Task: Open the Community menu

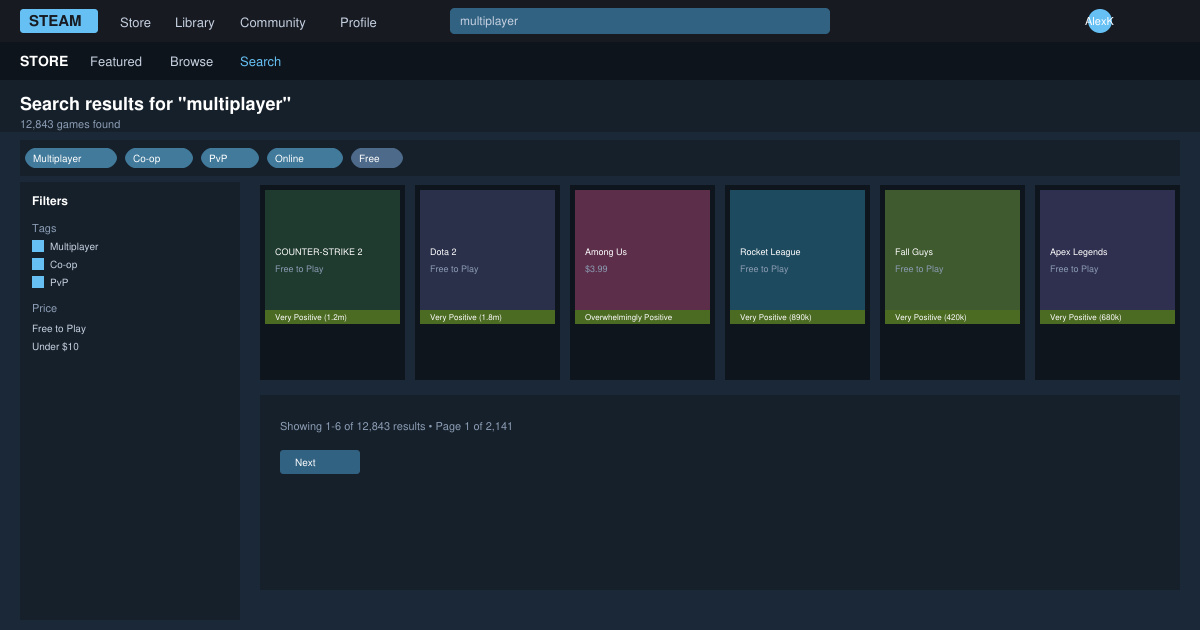Action: coord(273,22)
